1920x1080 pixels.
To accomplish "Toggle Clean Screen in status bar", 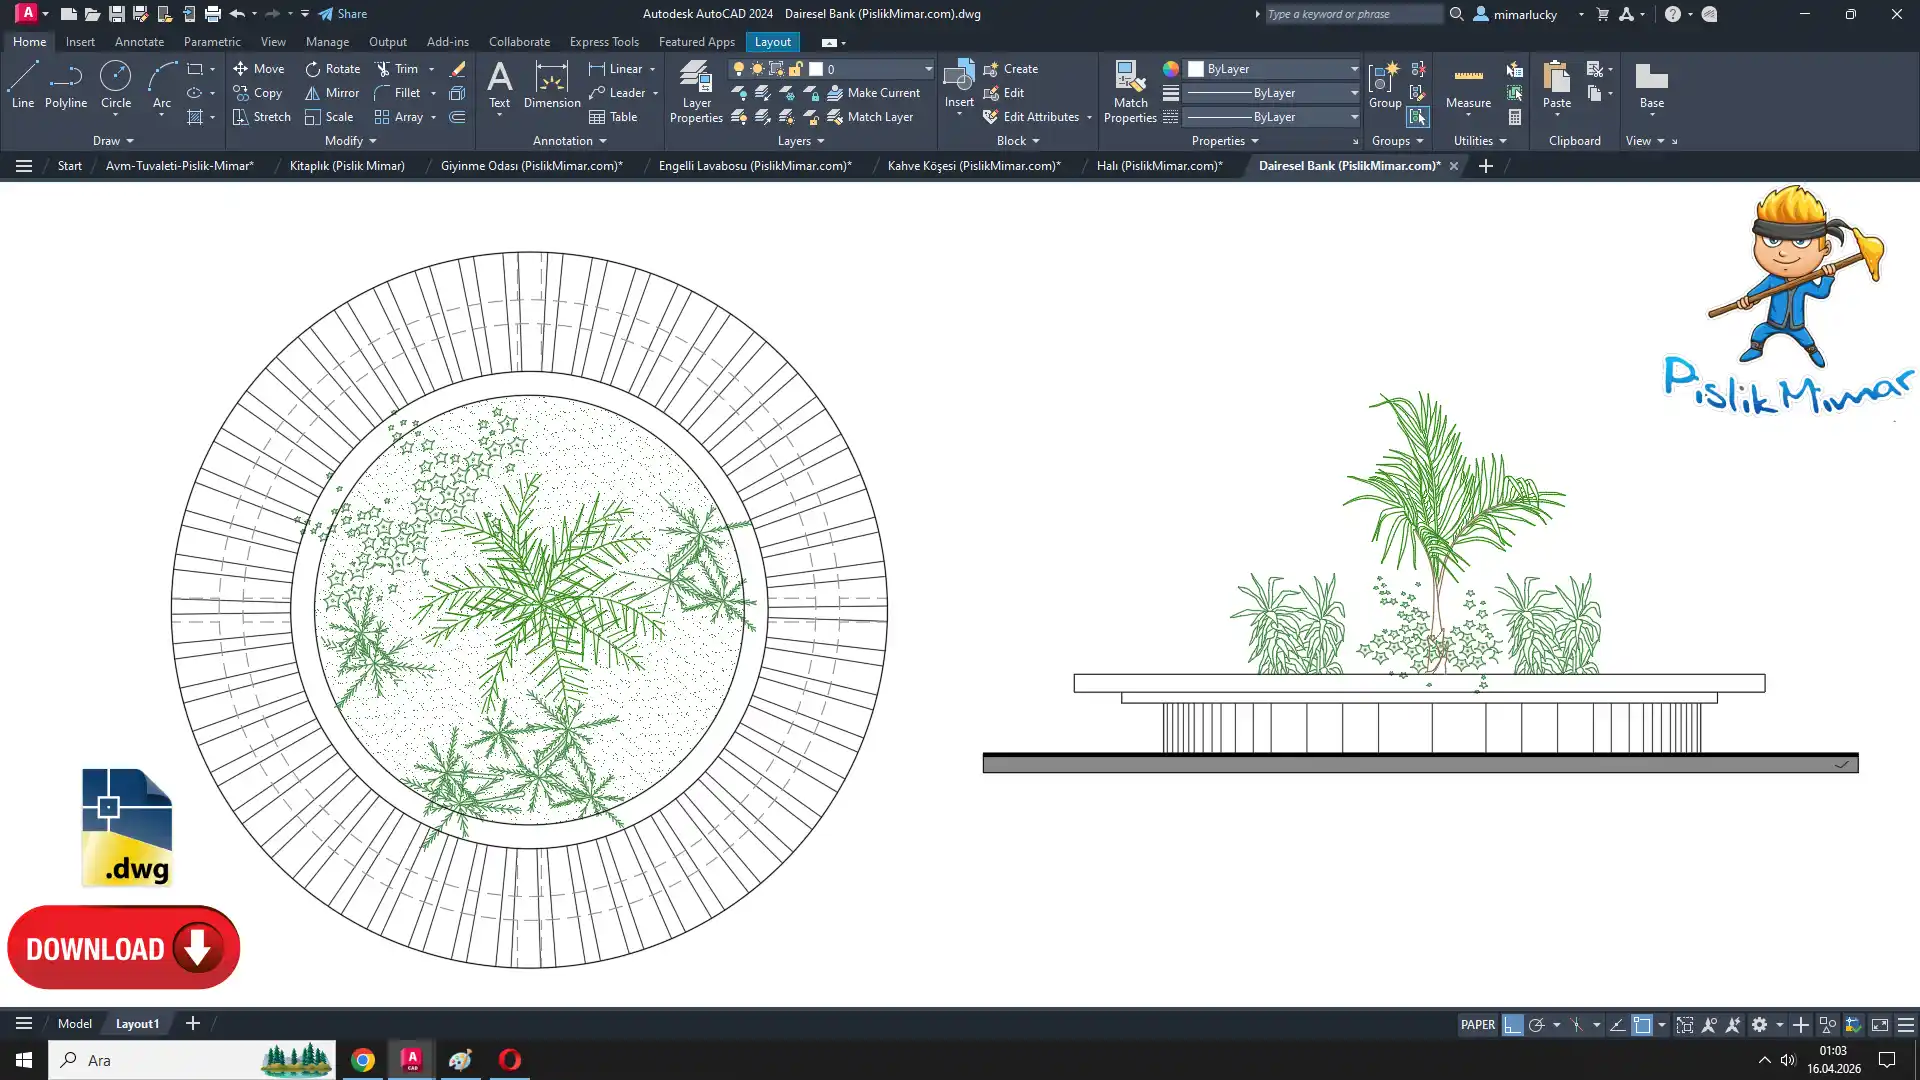I will tap(1880, 1025).
